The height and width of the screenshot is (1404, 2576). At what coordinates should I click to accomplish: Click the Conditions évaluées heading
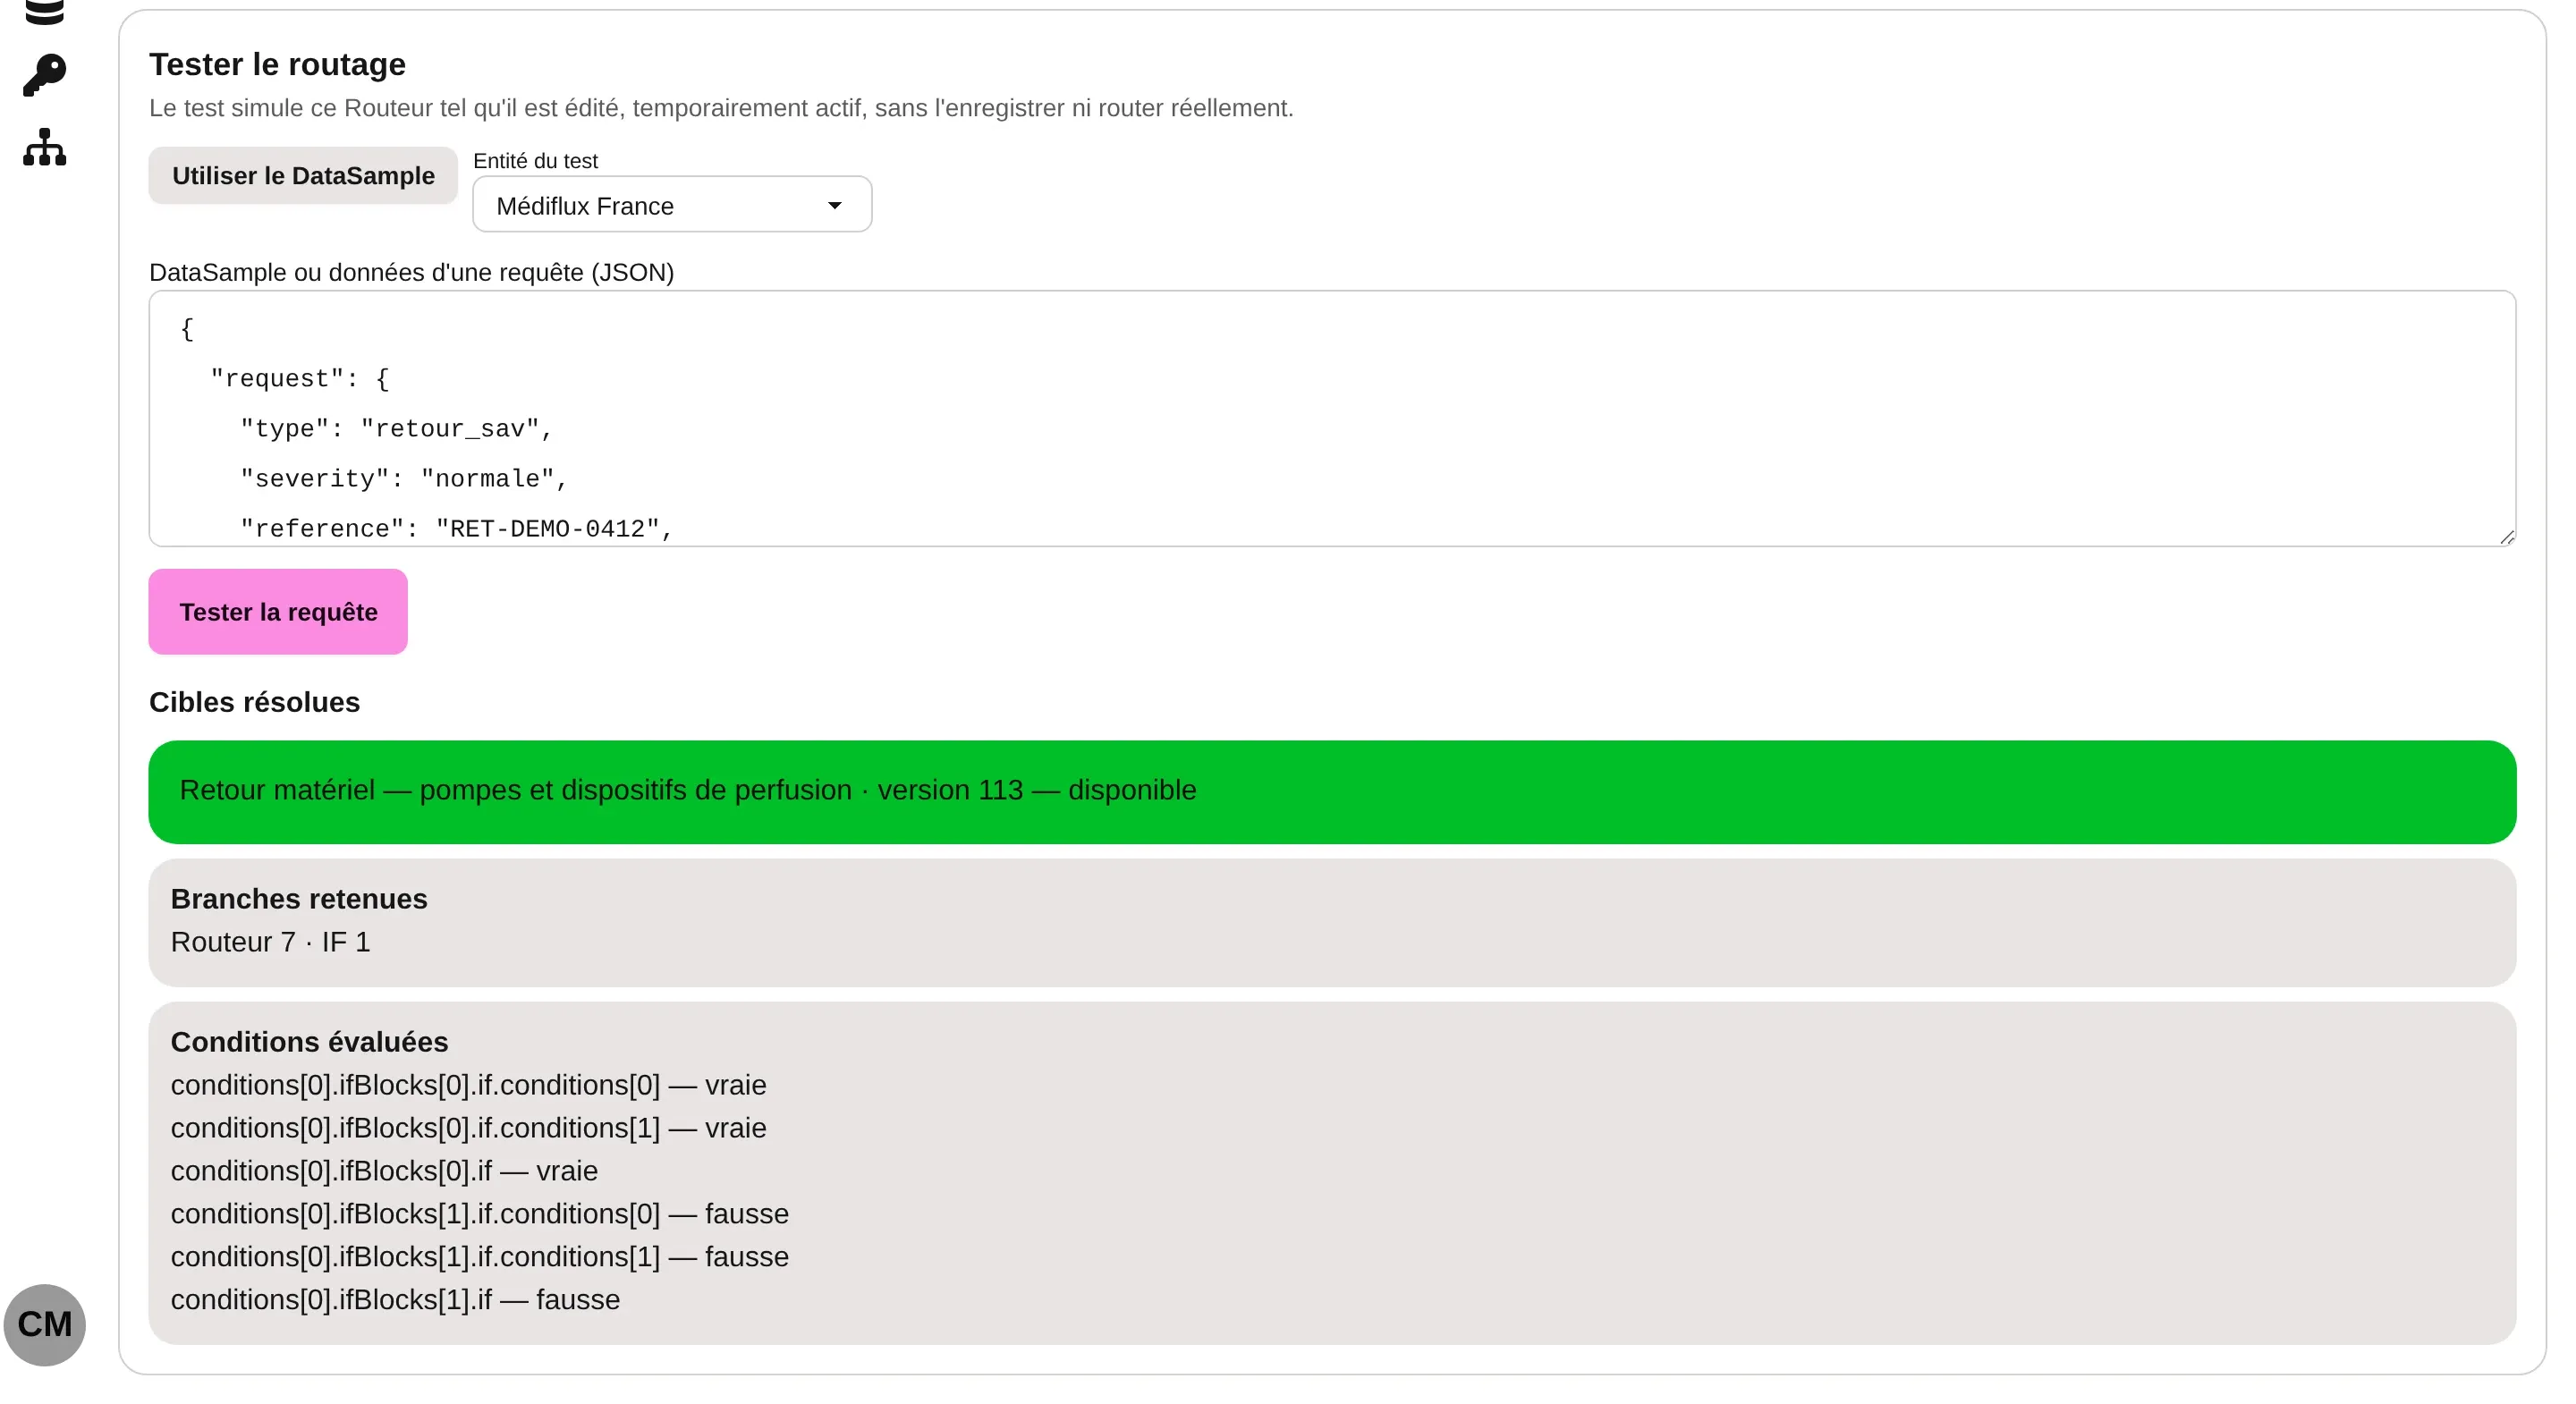309,1041
